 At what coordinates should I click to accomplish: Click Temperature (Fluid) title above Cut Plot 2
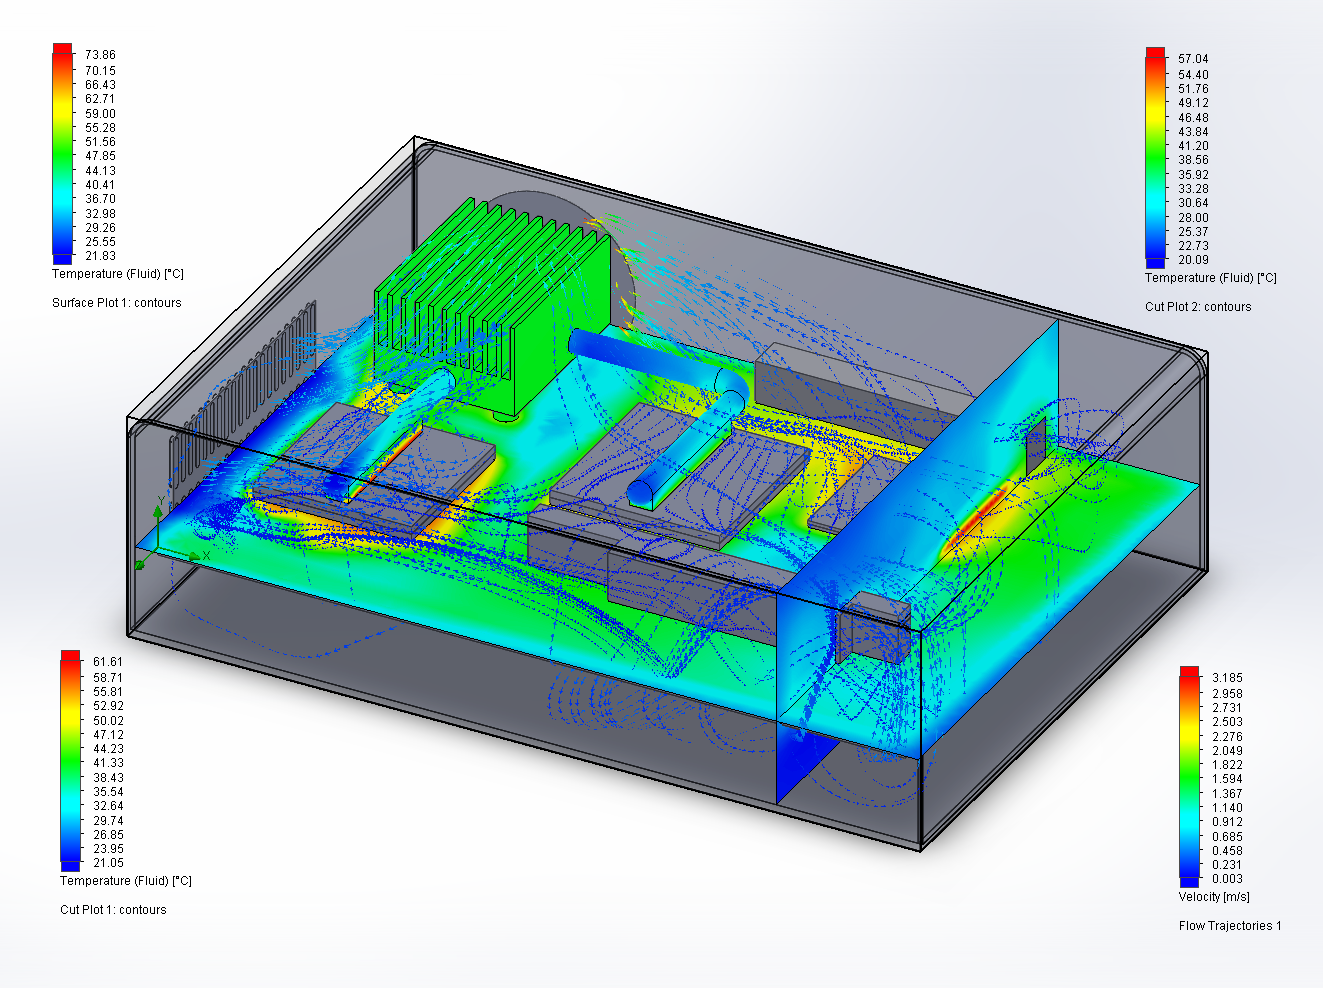click(x=1211, y=278)
